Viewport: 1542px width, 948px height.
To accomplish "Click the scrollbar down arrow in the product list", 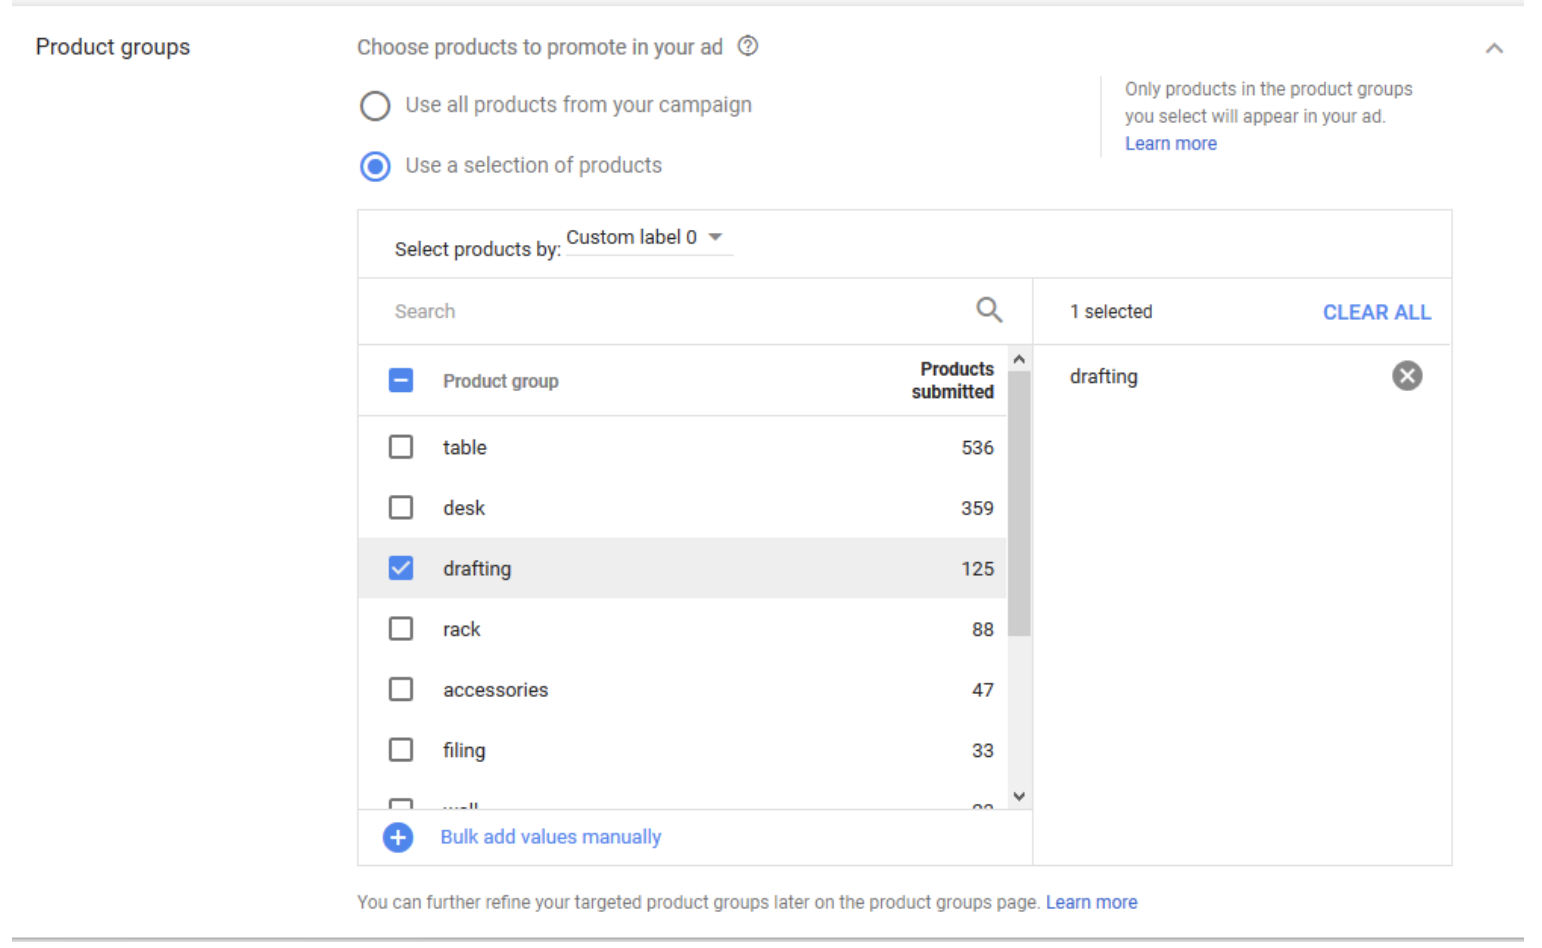I will [x=1018, y=797].
